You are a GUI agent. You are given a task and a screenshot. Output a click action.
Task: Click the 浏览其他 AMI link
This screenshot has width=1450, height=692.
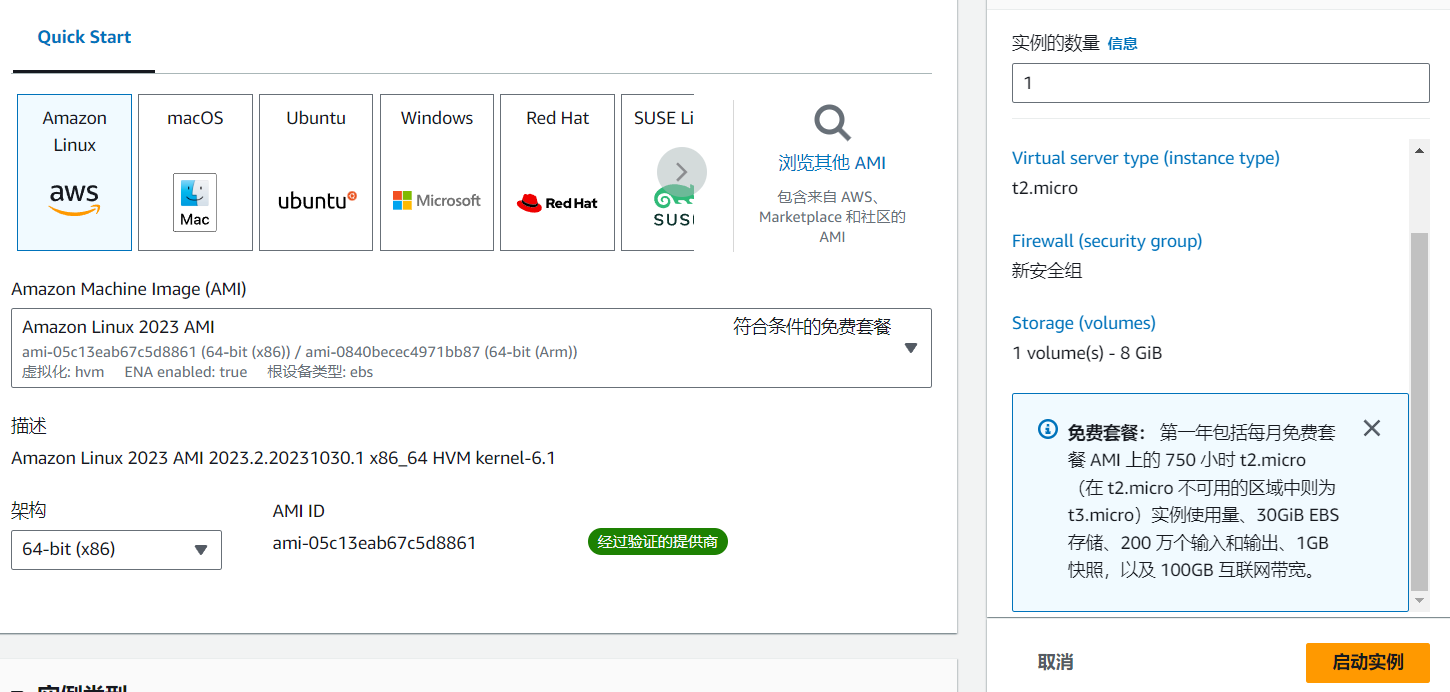click(831, 163)
